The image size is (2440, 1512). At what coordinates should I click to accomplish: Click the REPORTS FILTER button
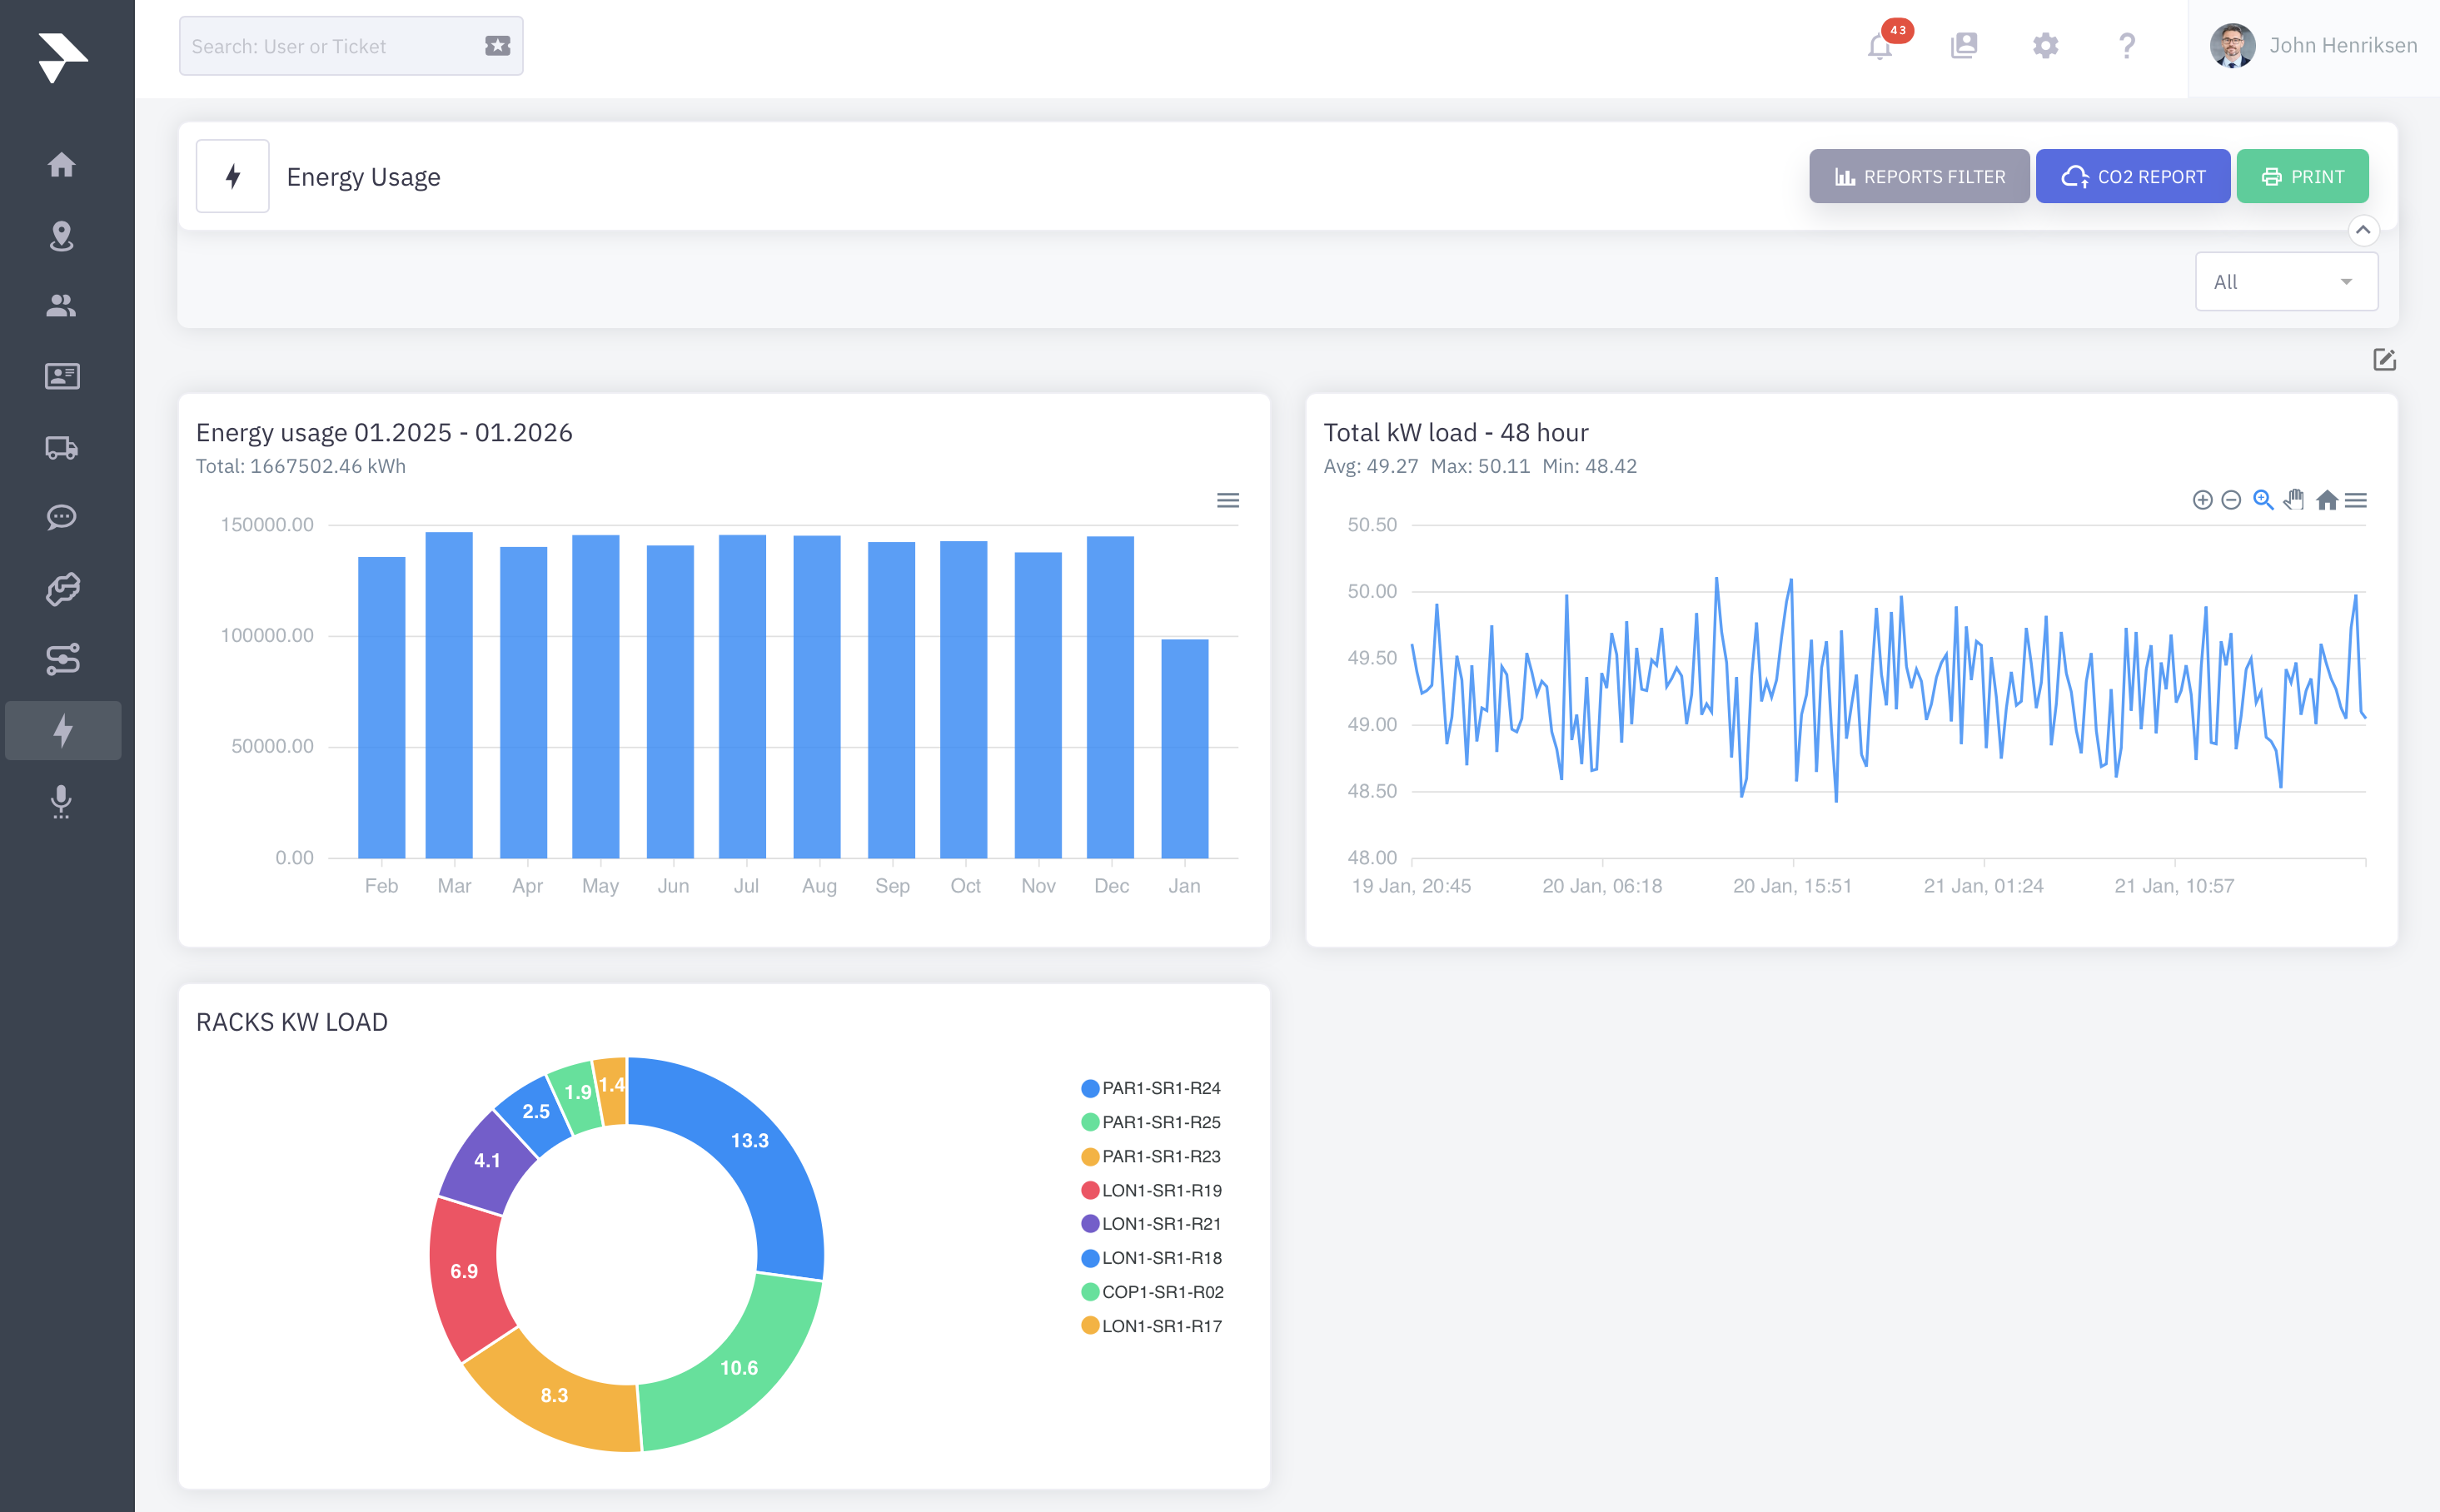coord(1918,177)
